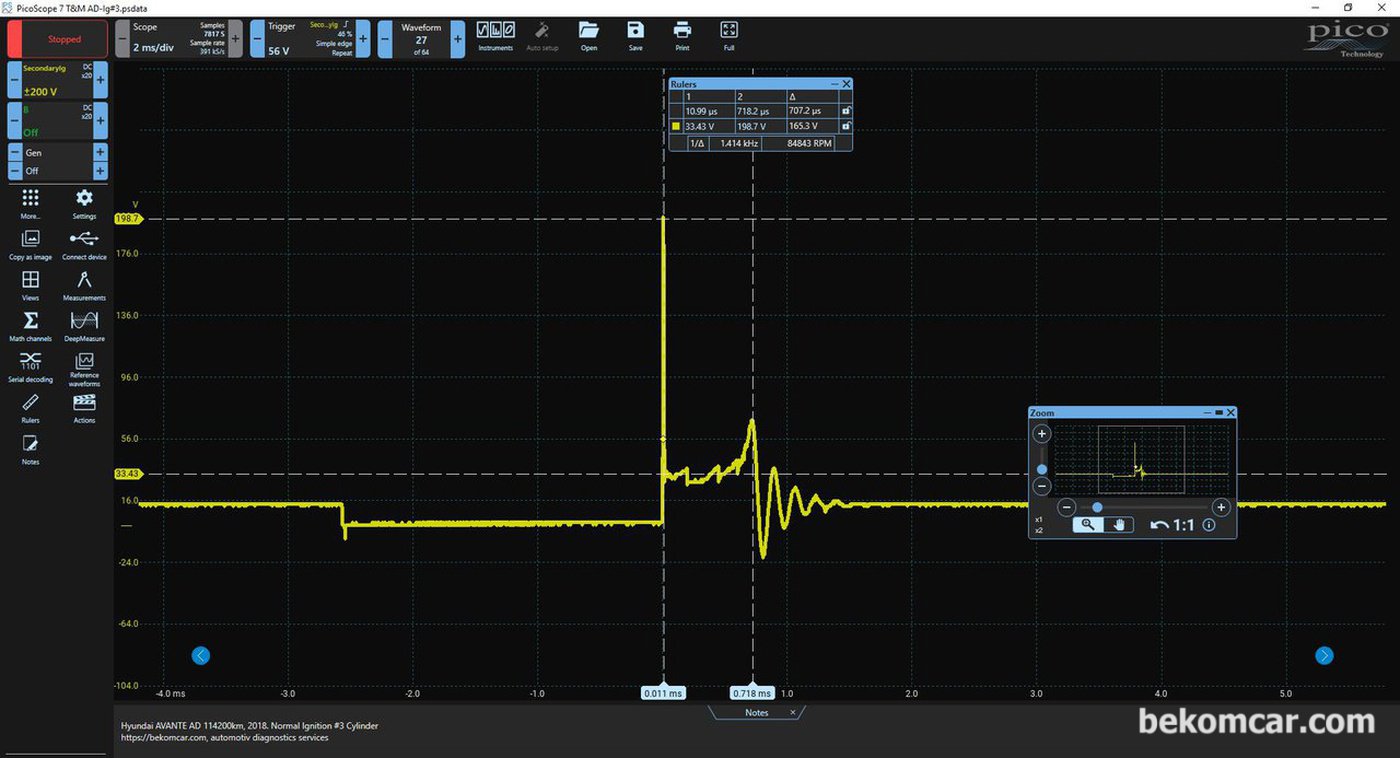Toggle the Stopped capture button
Screen dimensions: 1400x758
(x=58, y=39)
